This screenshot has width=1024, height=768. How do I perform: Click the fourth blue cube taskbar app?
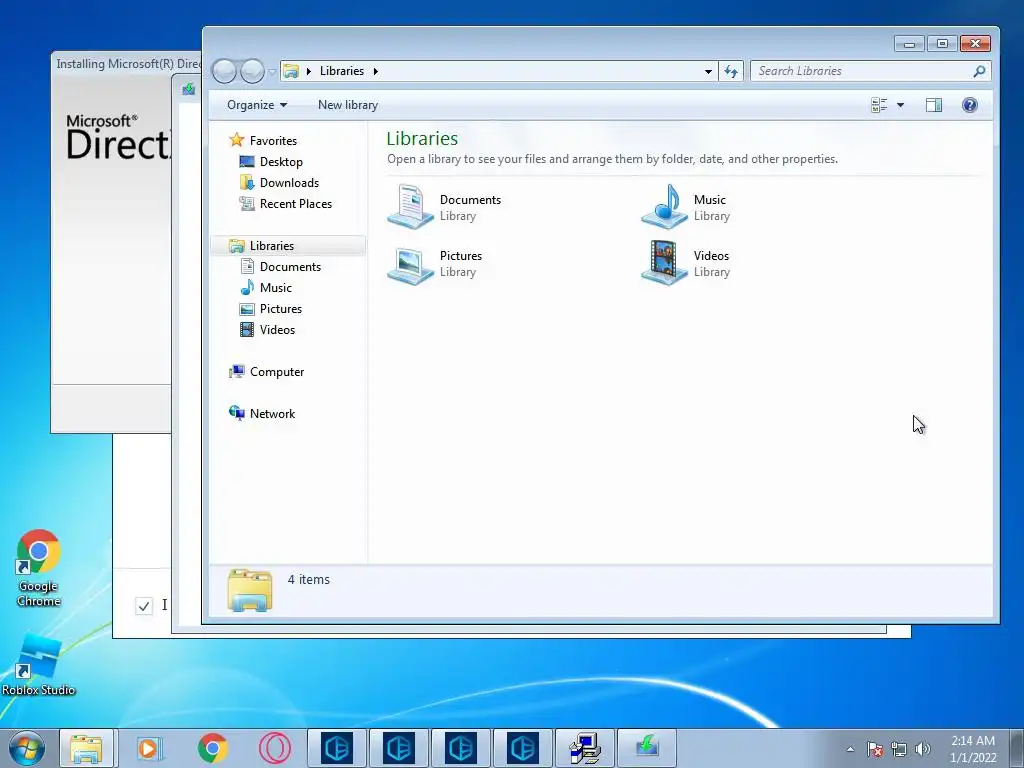(x=522, y=748)
